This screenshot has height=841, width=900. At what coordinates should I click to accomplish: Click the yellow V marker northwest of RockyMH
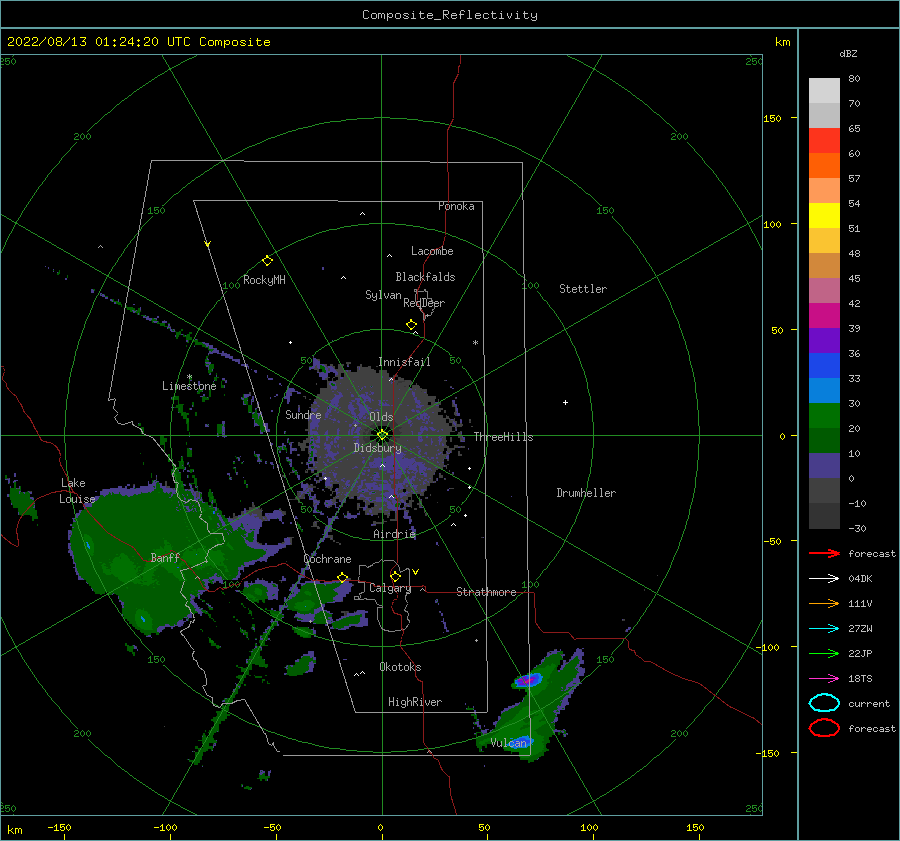pos(207,244)
